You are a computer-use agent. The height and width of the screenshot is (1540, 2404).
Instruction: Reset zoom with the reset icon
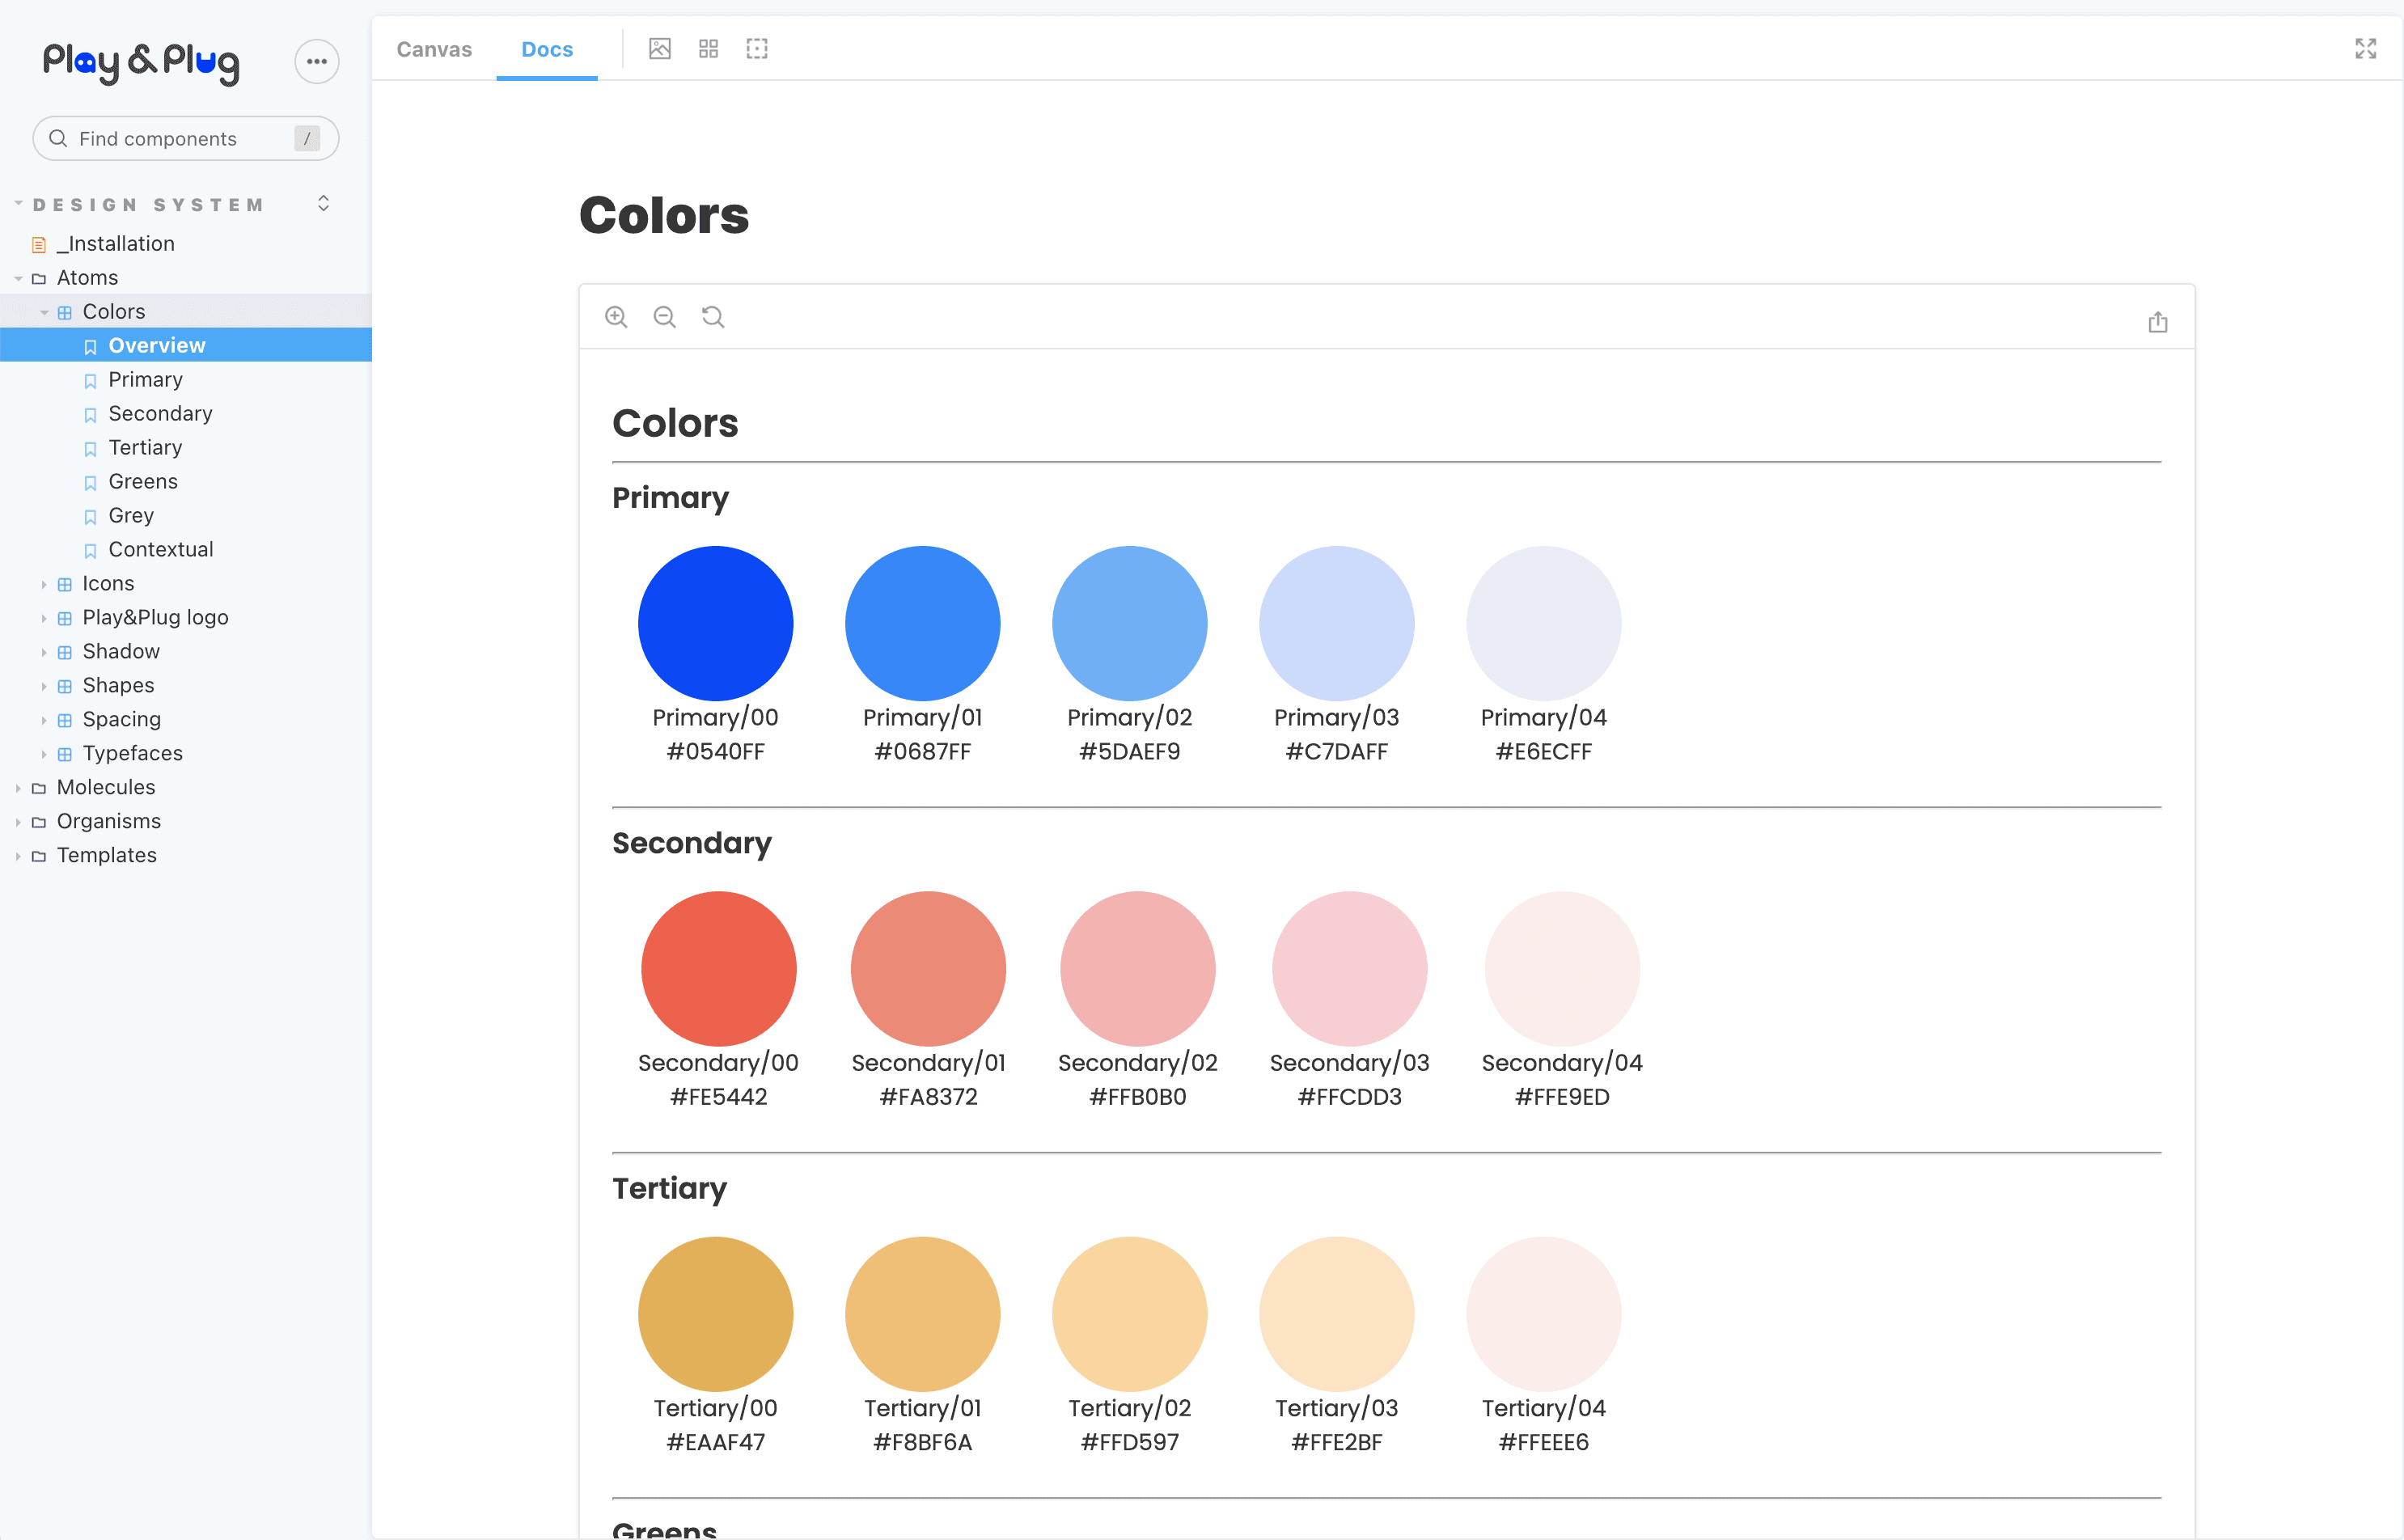click(x=713, y=317)
